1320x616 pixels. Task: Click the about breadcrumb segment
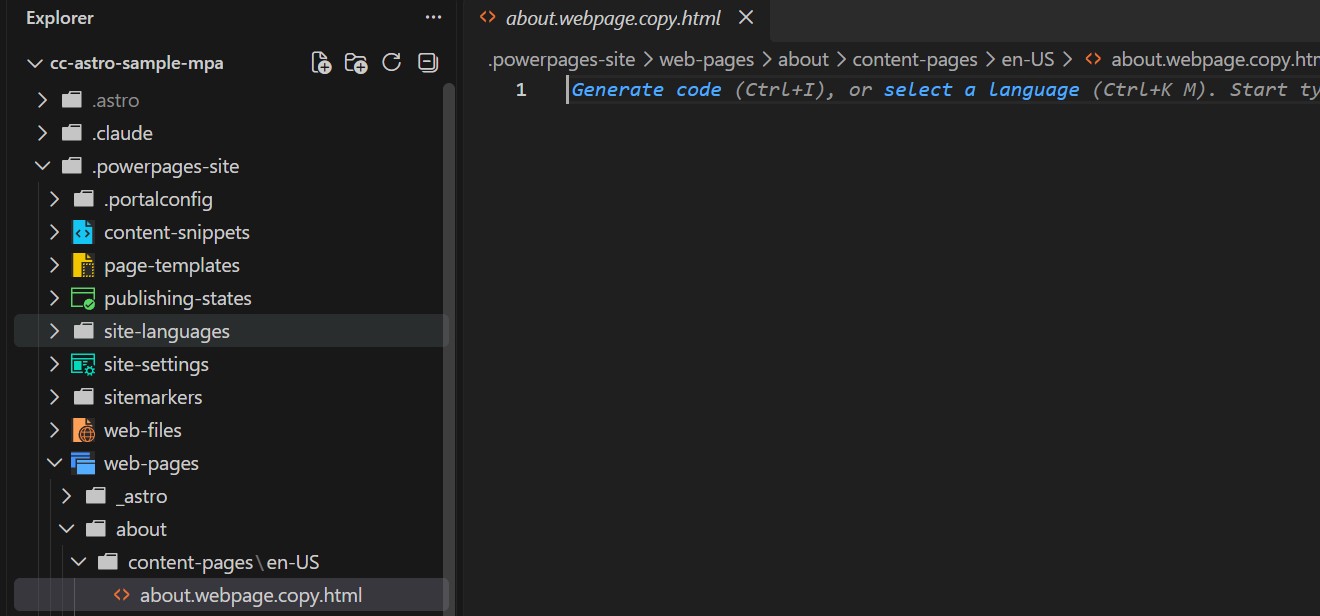point(803,60)
